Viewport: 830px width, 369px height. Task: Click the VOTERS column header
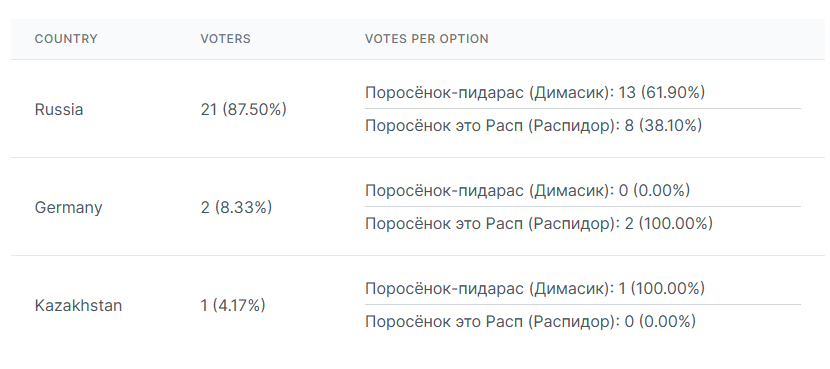point(225,39)
